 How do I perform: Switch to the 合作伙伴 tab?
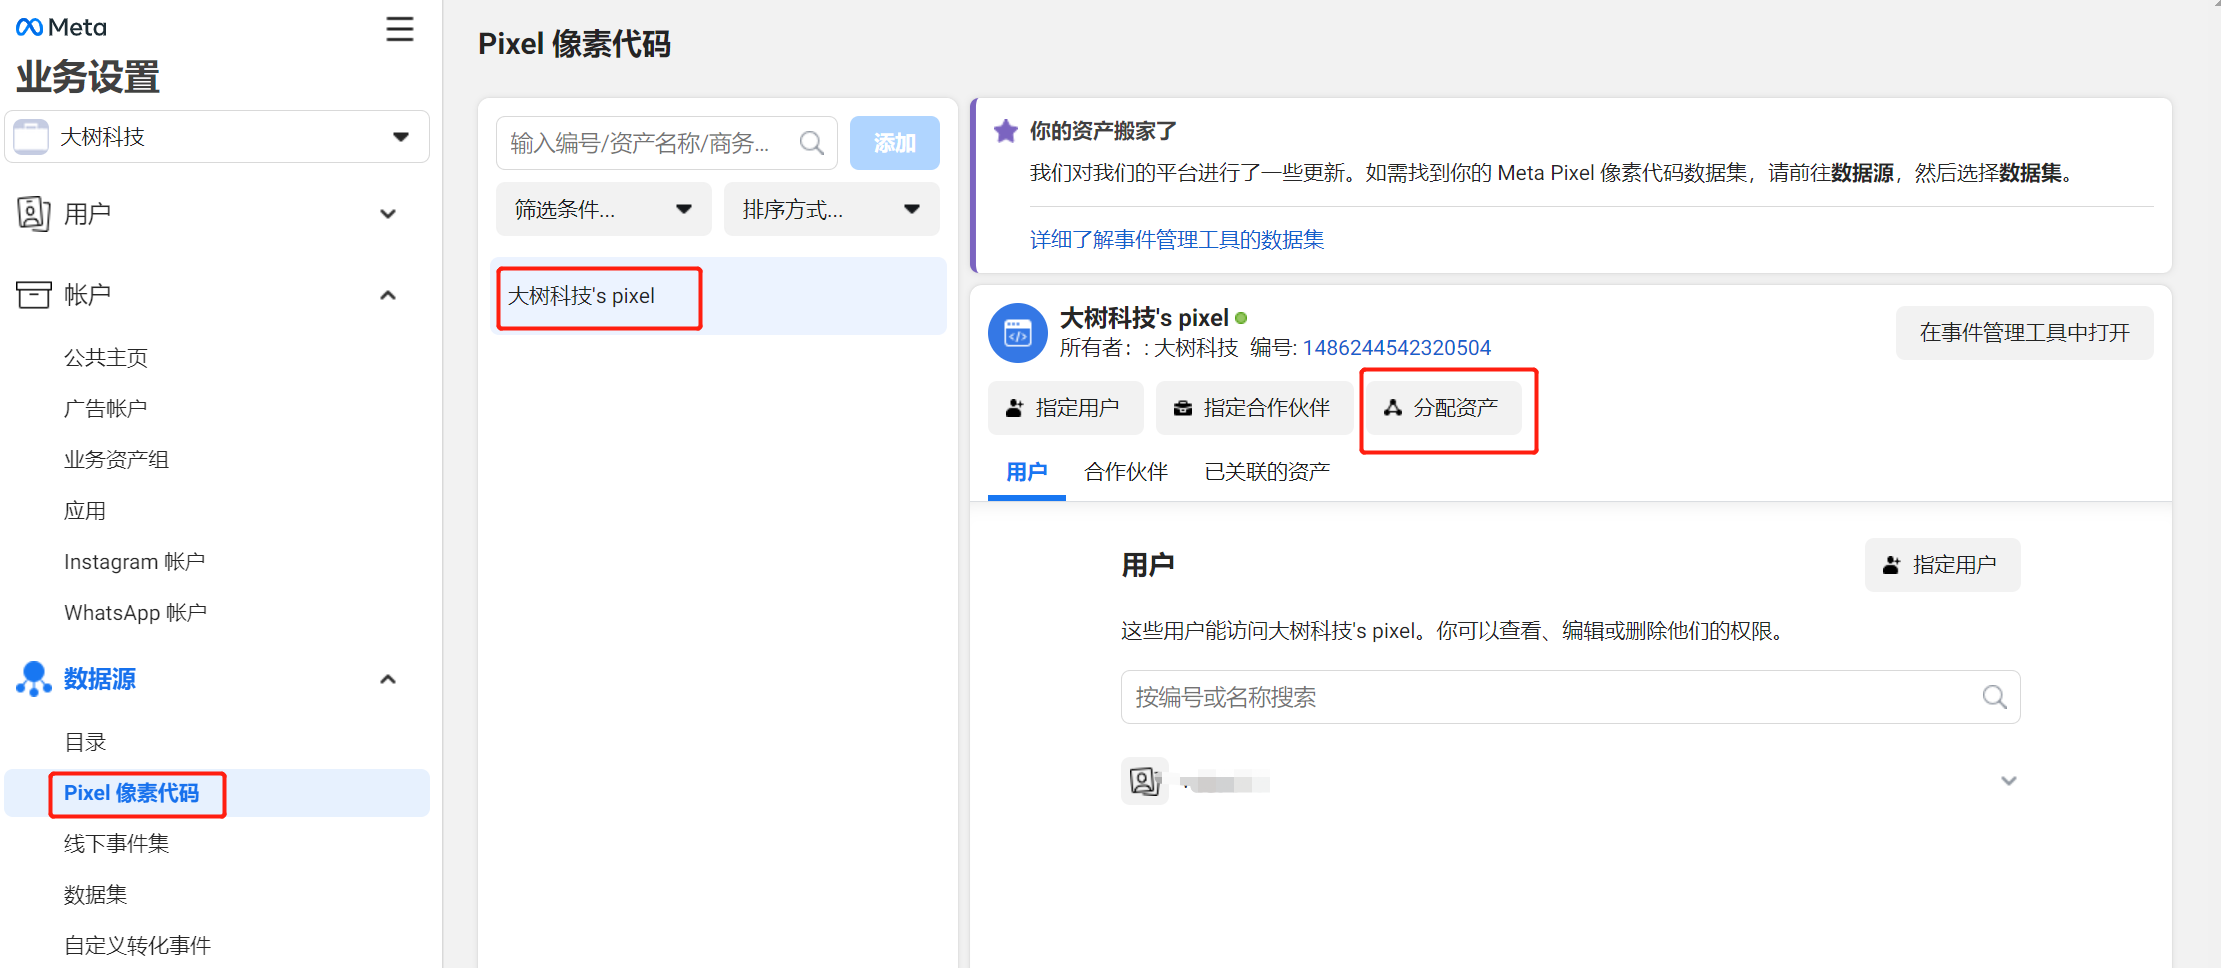coord(1126,472)
